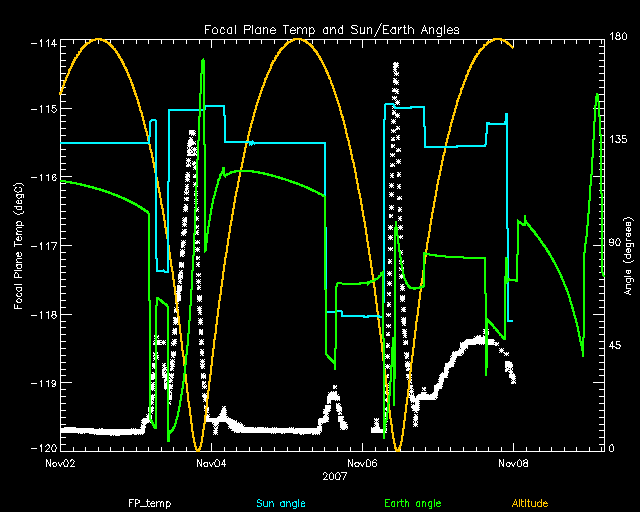Click the Nov02 x-axis tick label

[60, 463]
